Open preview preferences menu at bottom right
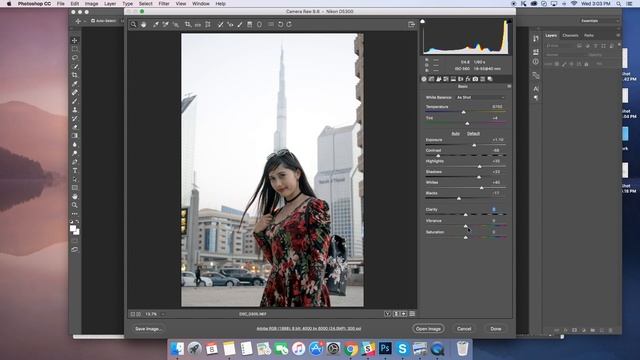Screen dimensions: 640x360 [x=412, y=314]
